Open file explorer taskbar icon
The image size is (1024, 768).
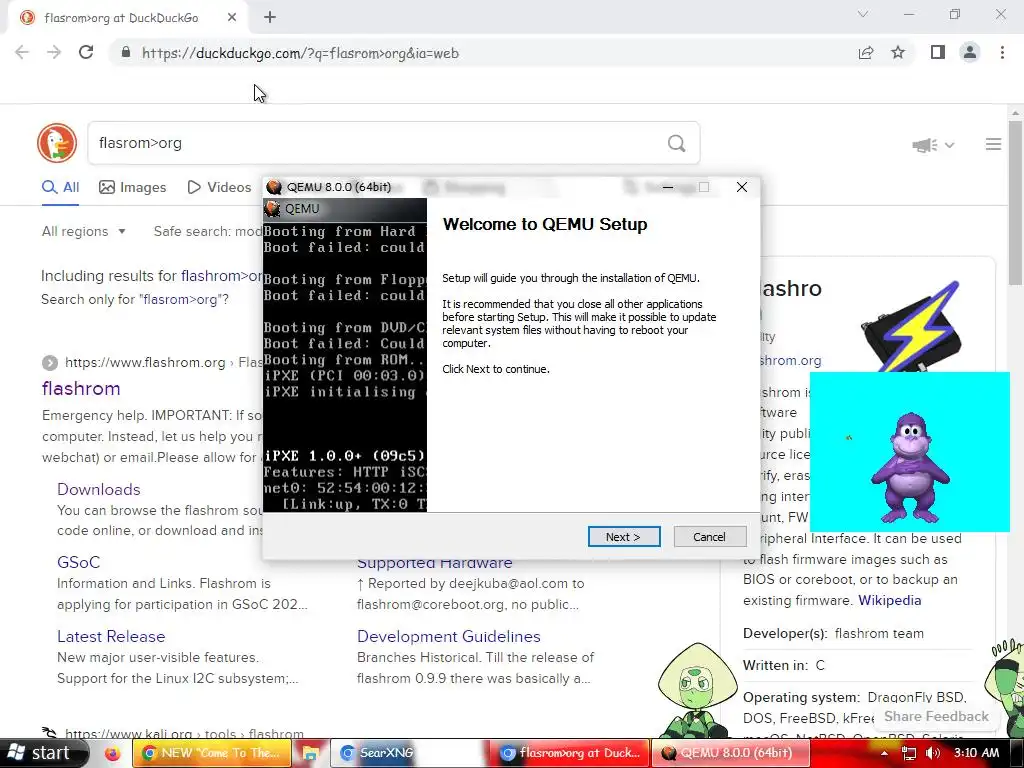[310, 753]
